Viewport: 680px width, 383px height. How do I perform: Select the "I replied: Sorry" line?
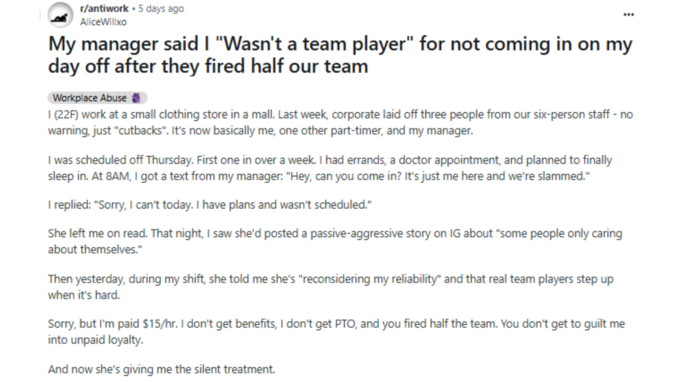point(210,205)
